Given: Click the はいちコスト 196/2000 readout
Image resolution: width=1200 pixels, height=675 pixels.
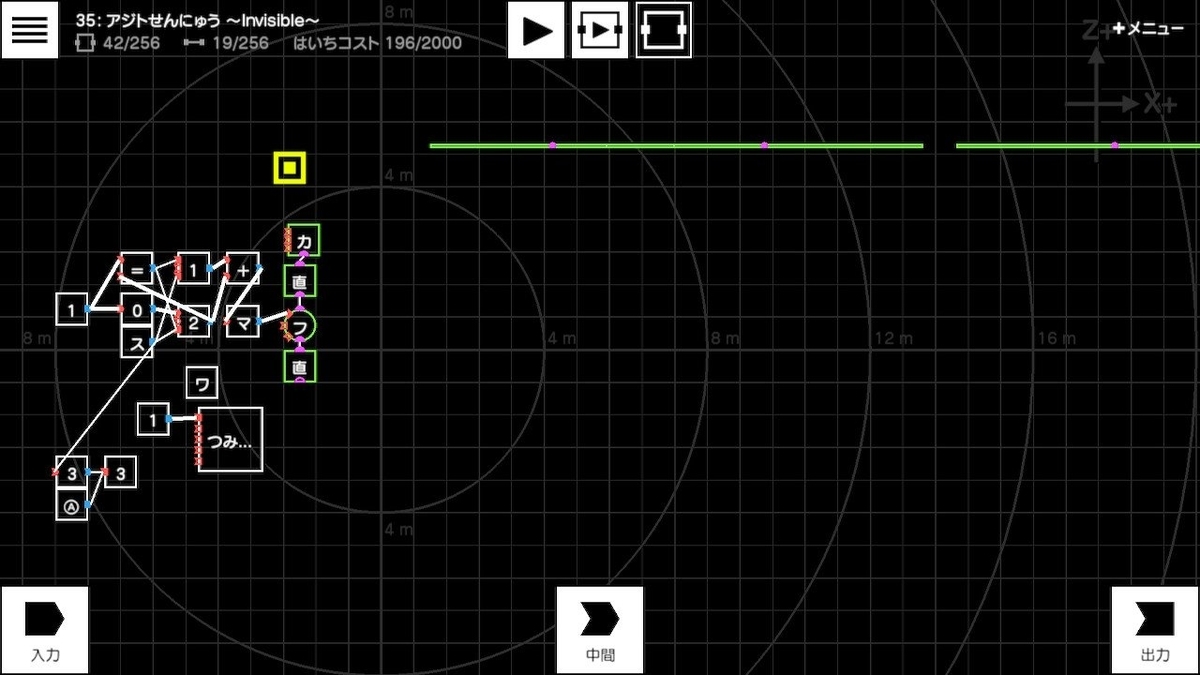Looking at the screenshot, I should (x=377, y=43).
